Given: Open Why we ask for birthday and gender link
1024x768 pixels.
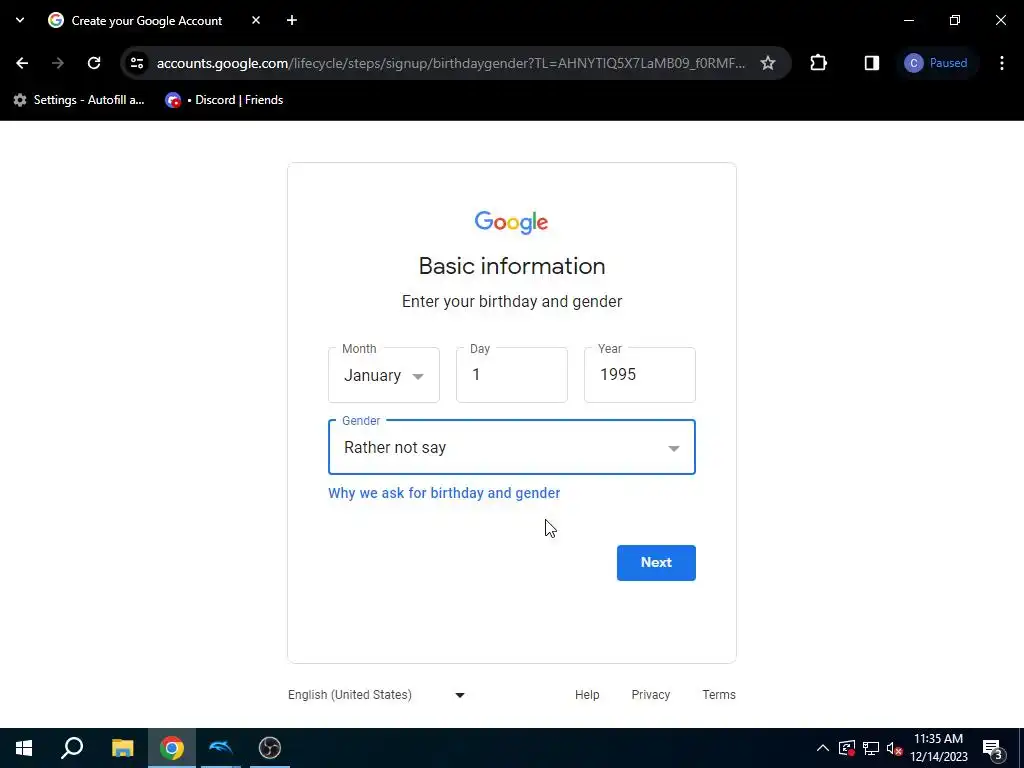Looking at the screenshot, I should point(444,493).
